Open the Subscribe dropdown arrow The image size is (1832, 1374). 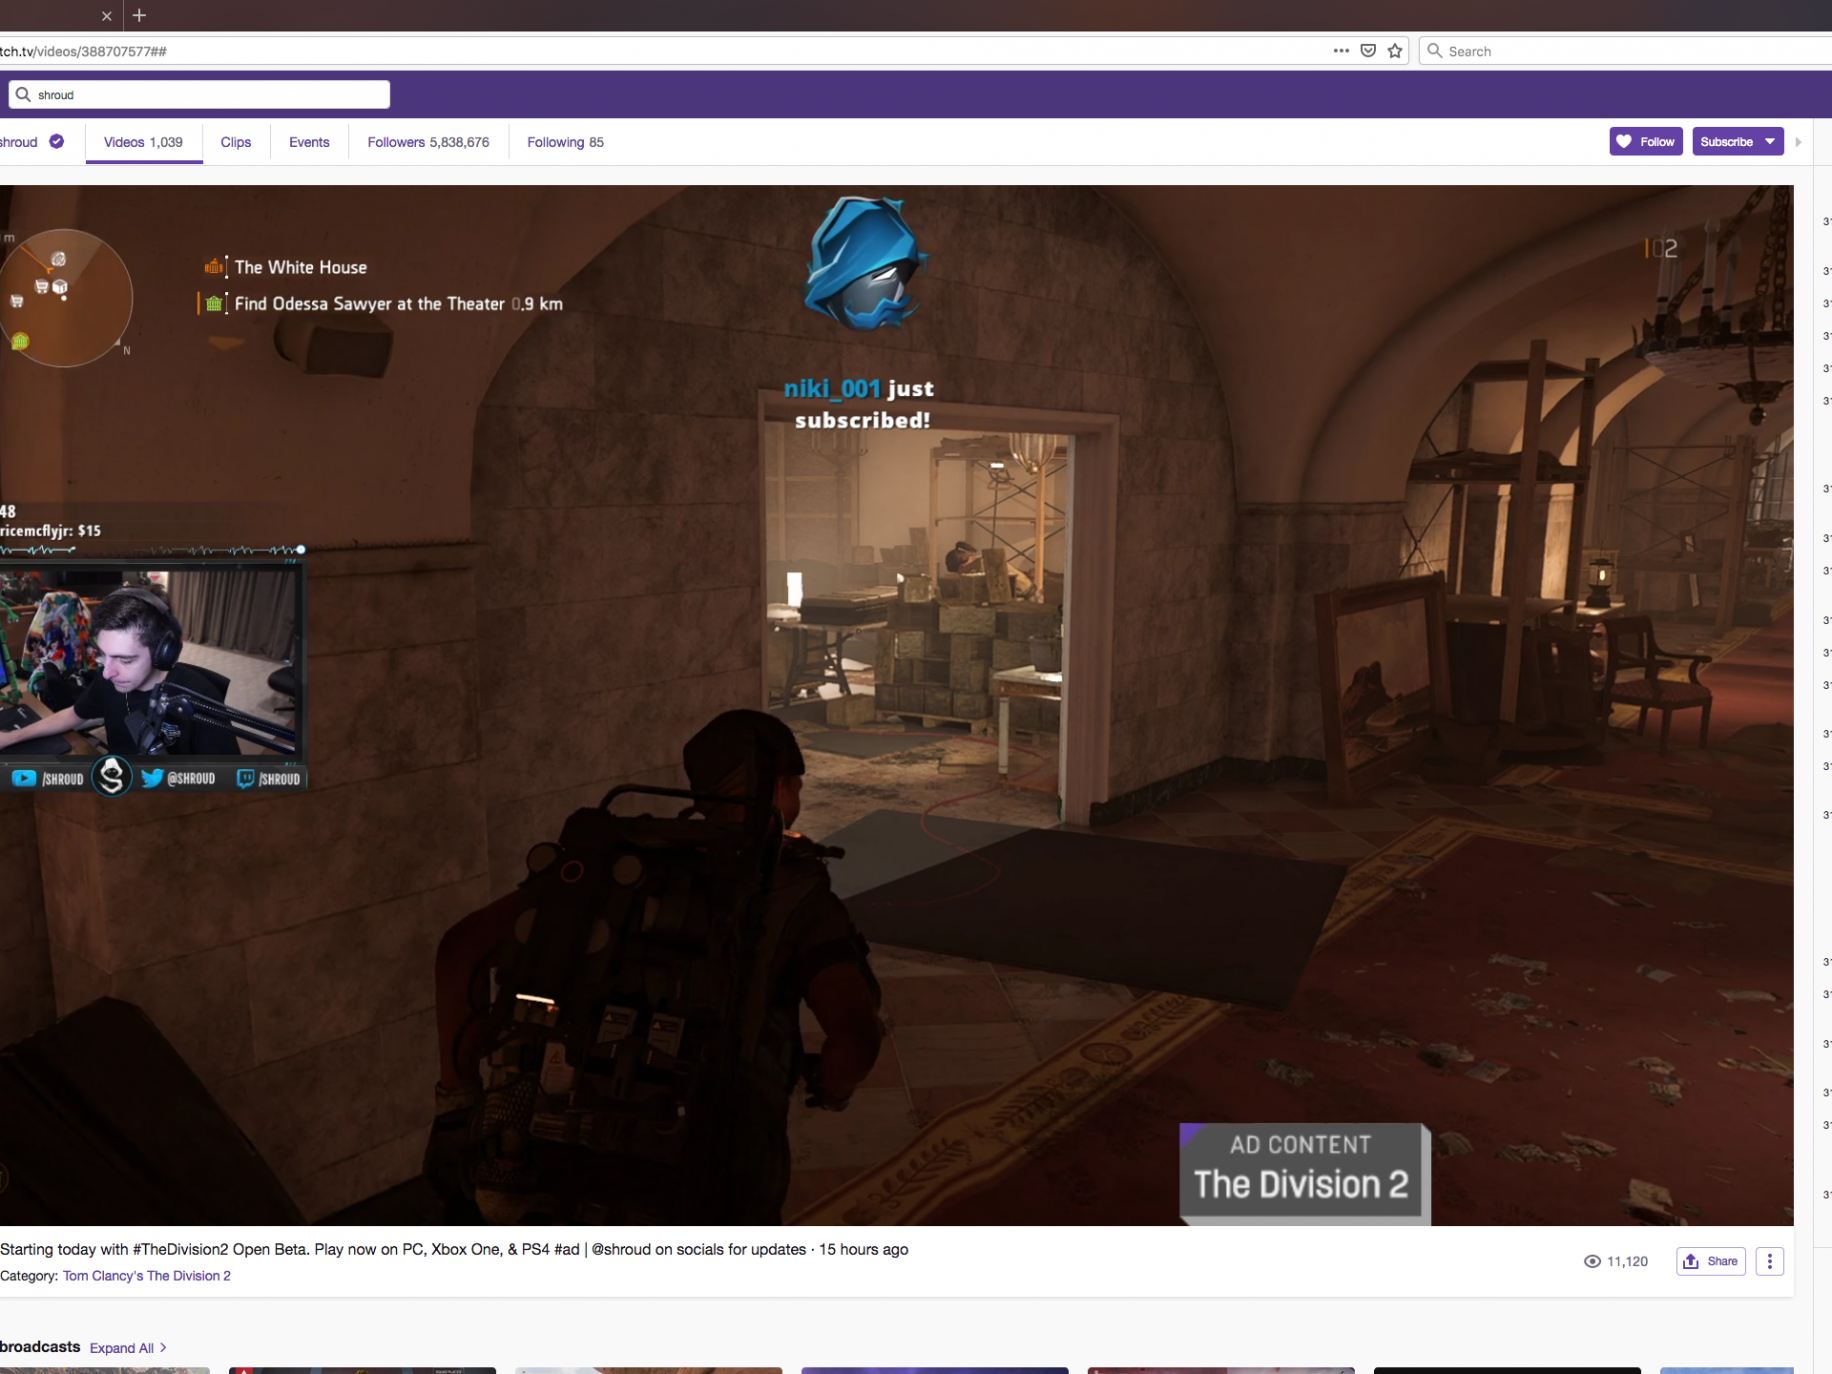point(1770,142)
